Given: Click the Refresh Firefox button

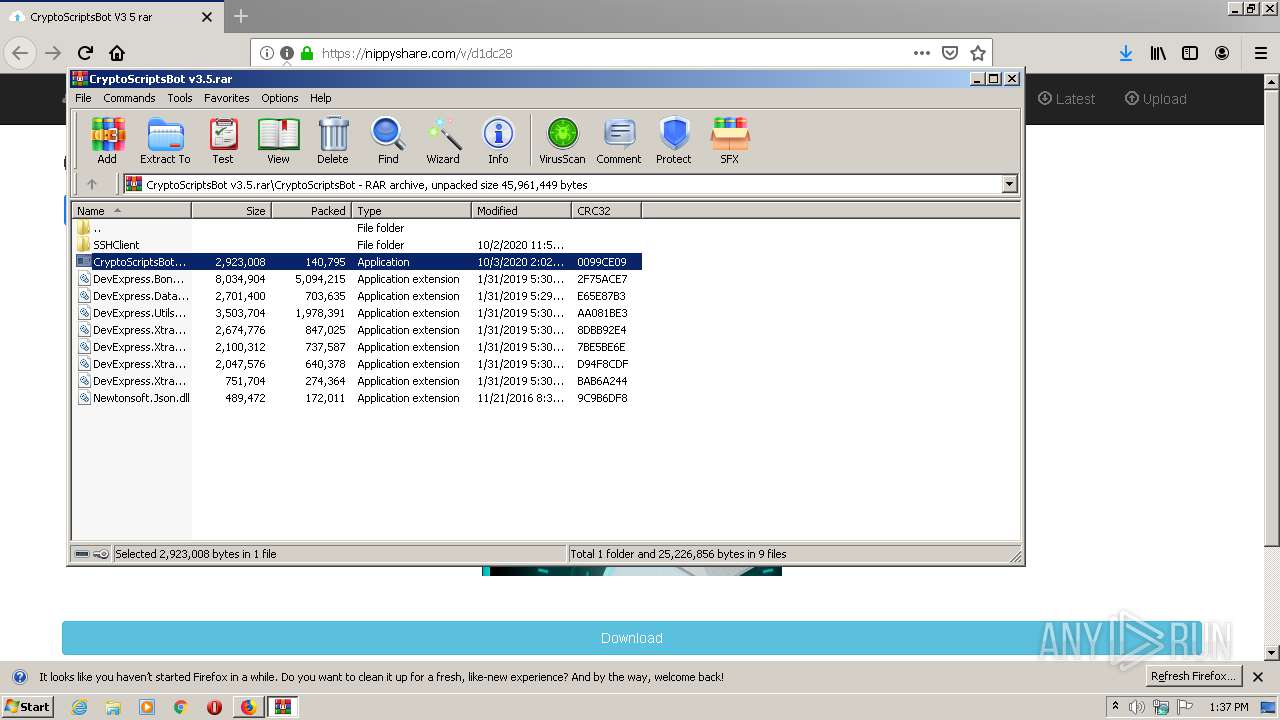Looking at the screenshot, I should (x=1194, y=676).
